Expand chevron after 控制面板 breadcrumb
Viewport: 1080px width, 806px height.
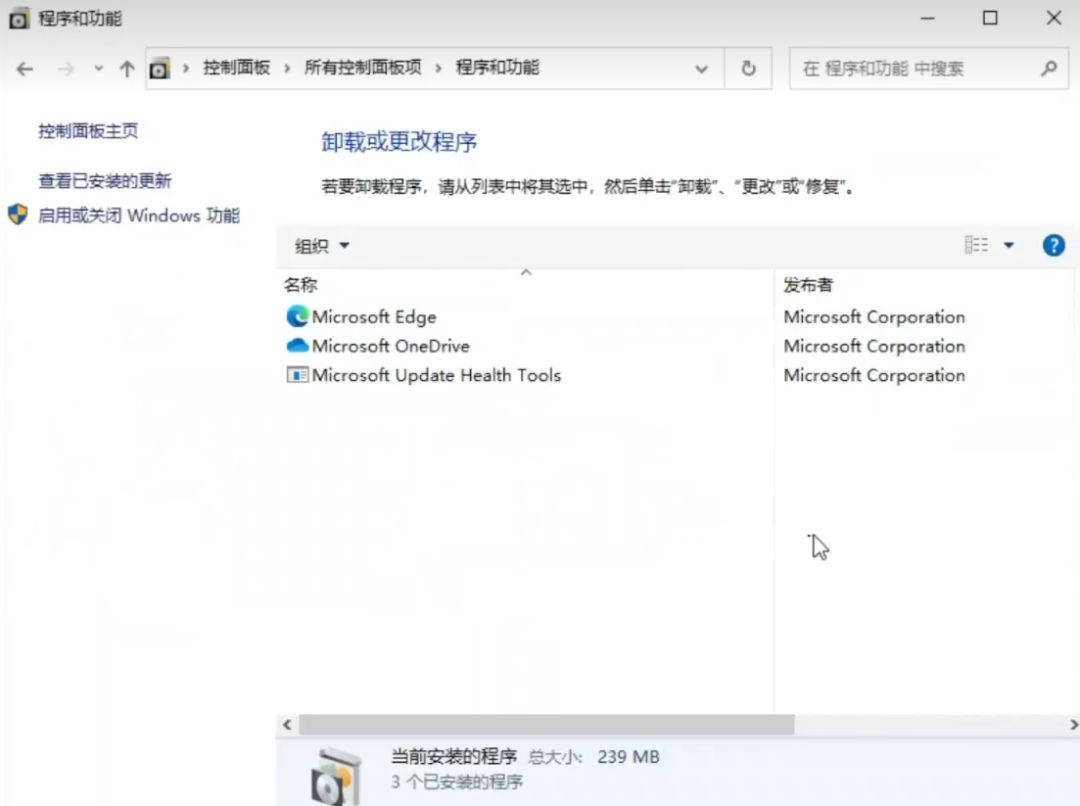click(287, 68)
